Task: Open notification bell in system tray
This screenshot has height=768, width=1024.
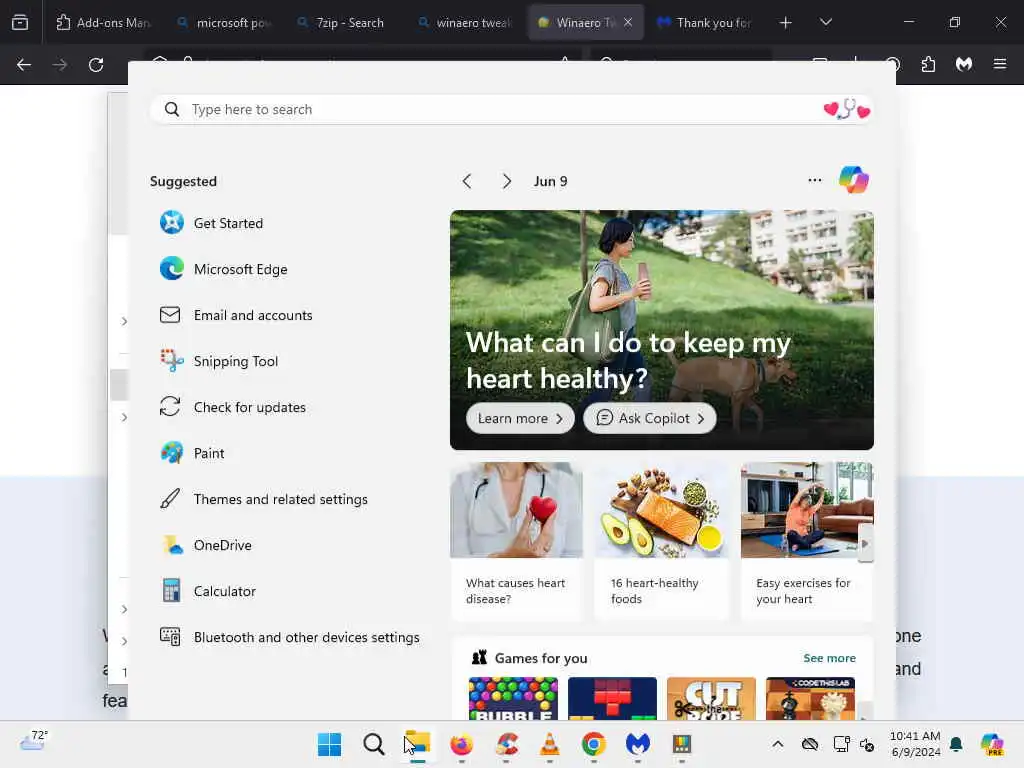Action: click(956, 744)
